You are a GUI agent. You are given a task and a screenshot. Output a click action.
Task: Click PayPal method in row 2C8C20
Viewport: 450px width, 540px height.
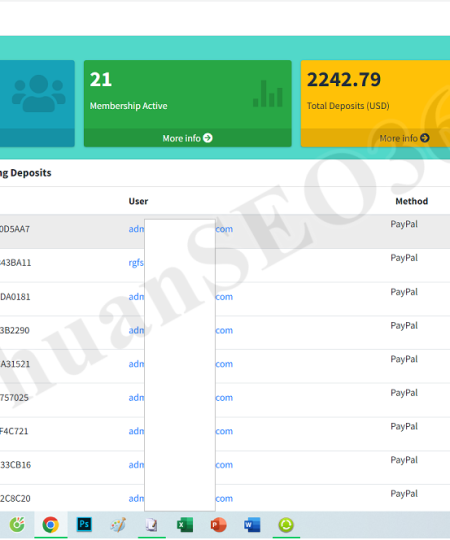(x=404, y=494)
